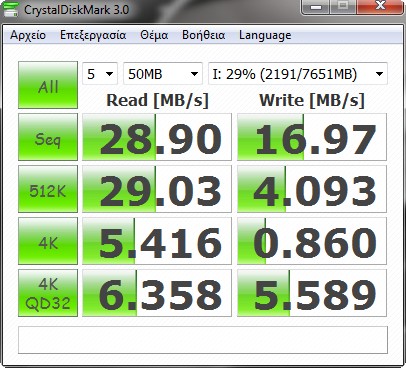Click the Seq write result 16.97
Image resolution: width=406 pixels, height=368 pixels.
tap(312, 137)
